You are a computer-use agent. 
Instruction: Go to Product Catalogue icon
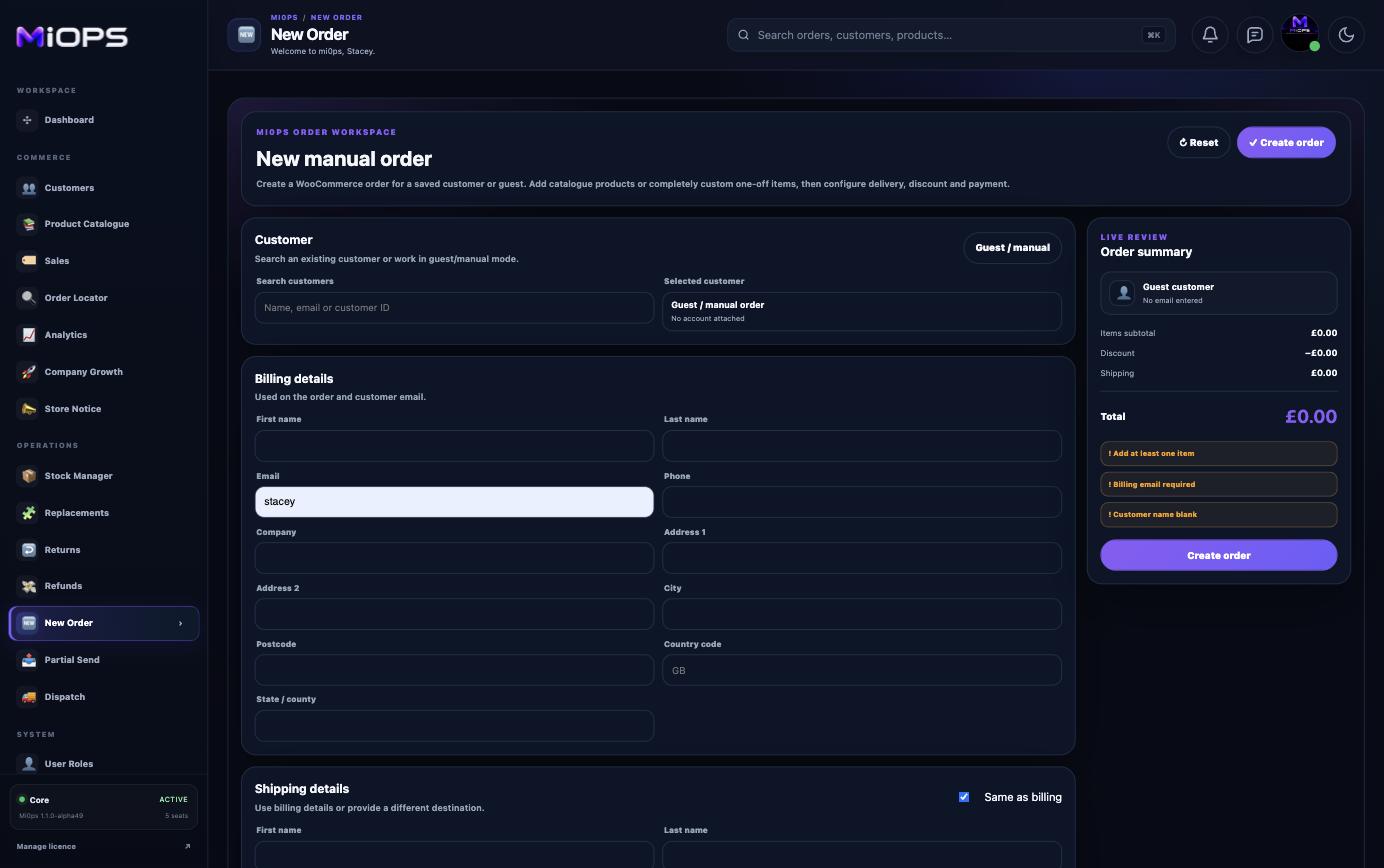click(28, 224)
